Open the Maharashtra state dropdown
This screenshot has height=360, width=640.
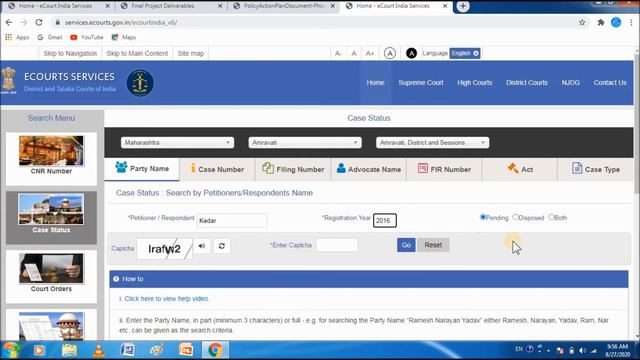(x=177, y=142)
